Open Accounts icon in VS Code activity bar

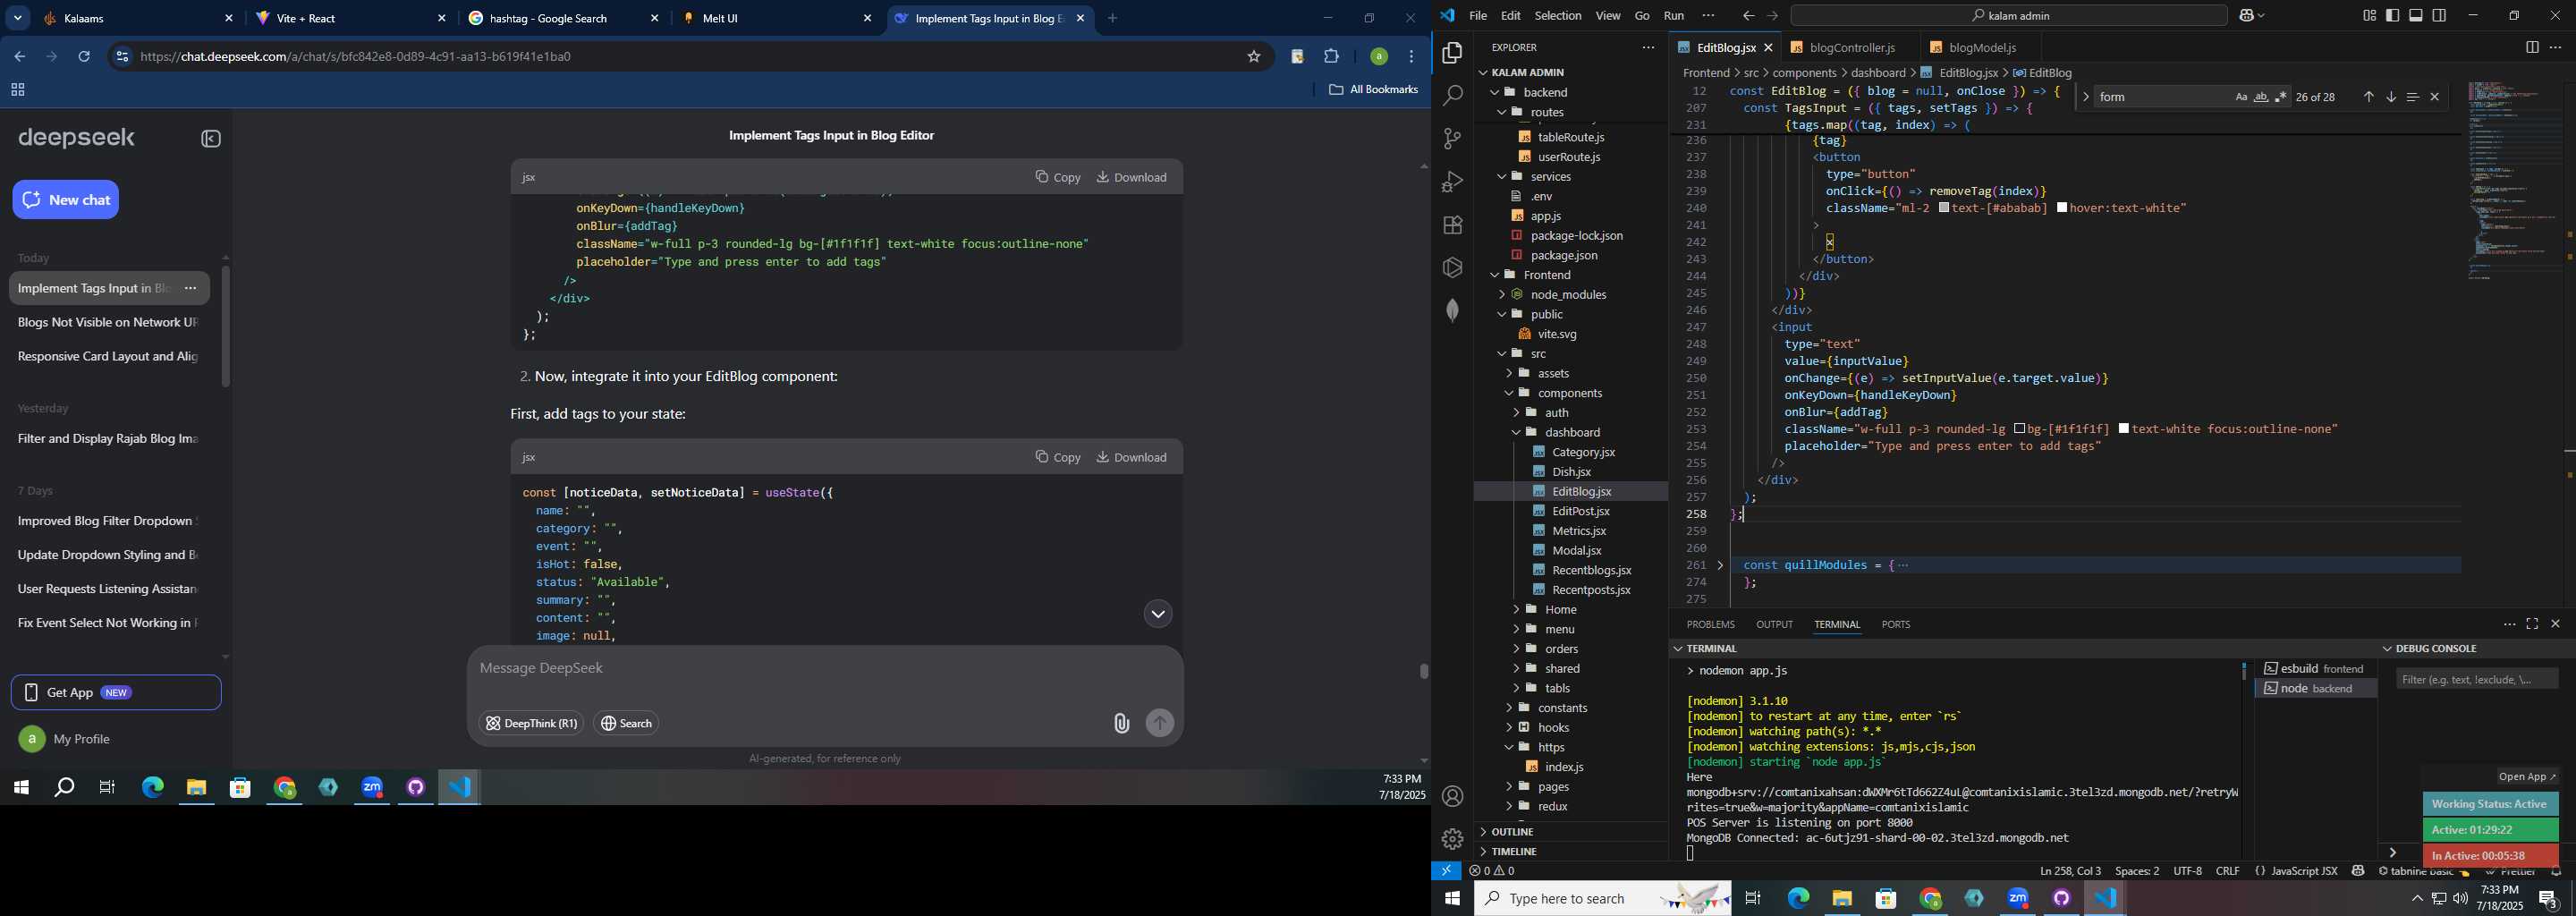1452,797
